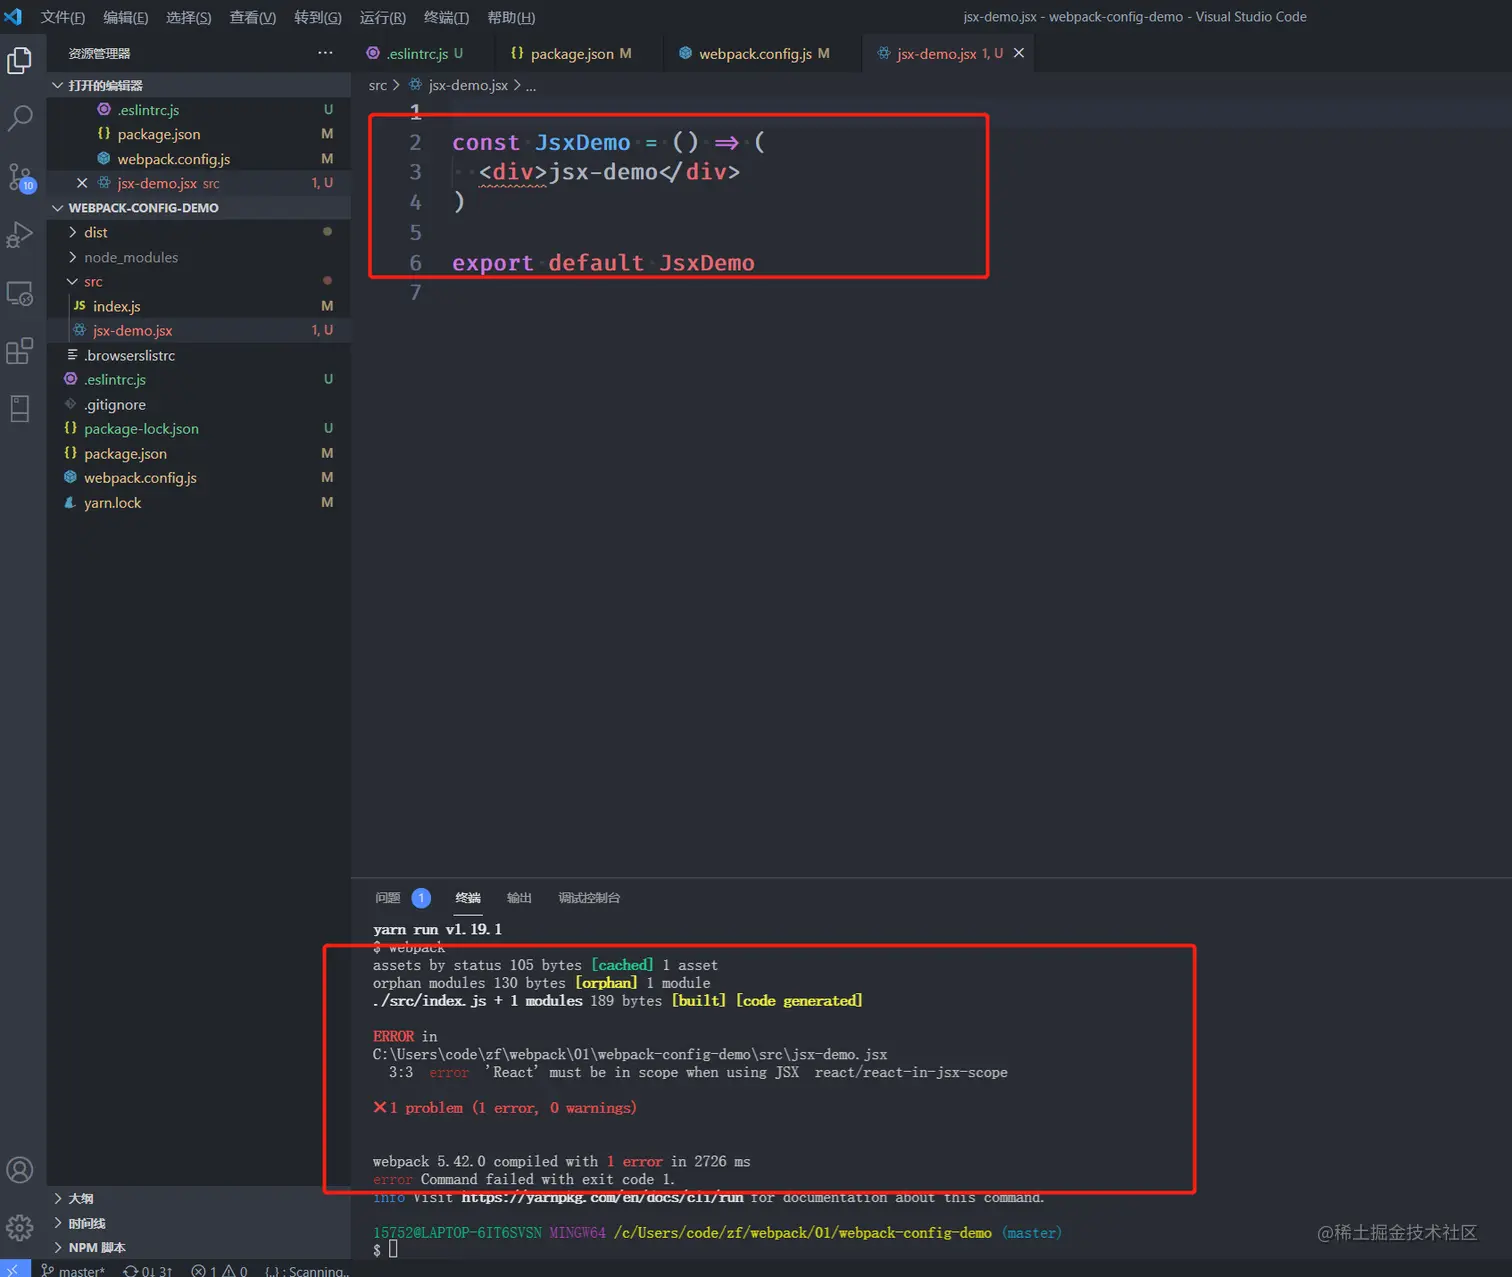
Task: Click the code on line 6 export default
Action: (603, 263)
